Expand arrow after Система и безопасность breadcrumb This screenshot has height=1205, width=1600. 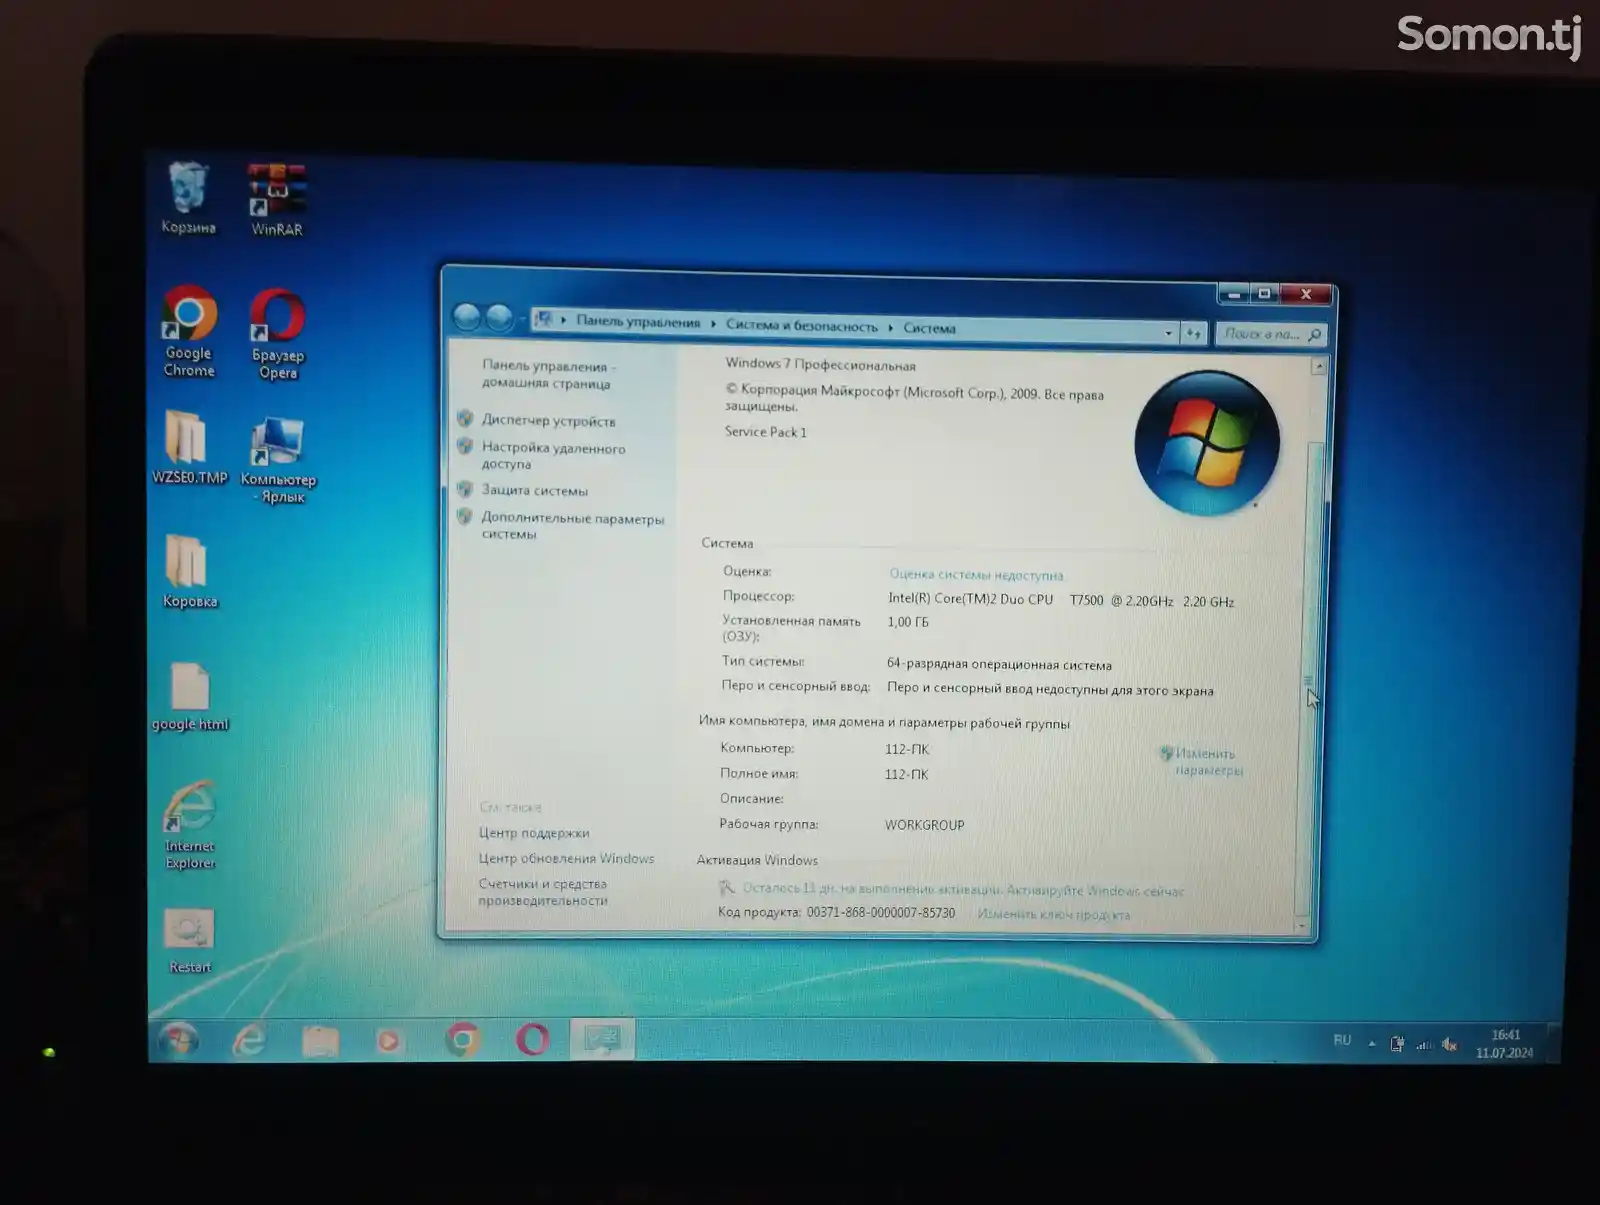(x=890, y=327)
